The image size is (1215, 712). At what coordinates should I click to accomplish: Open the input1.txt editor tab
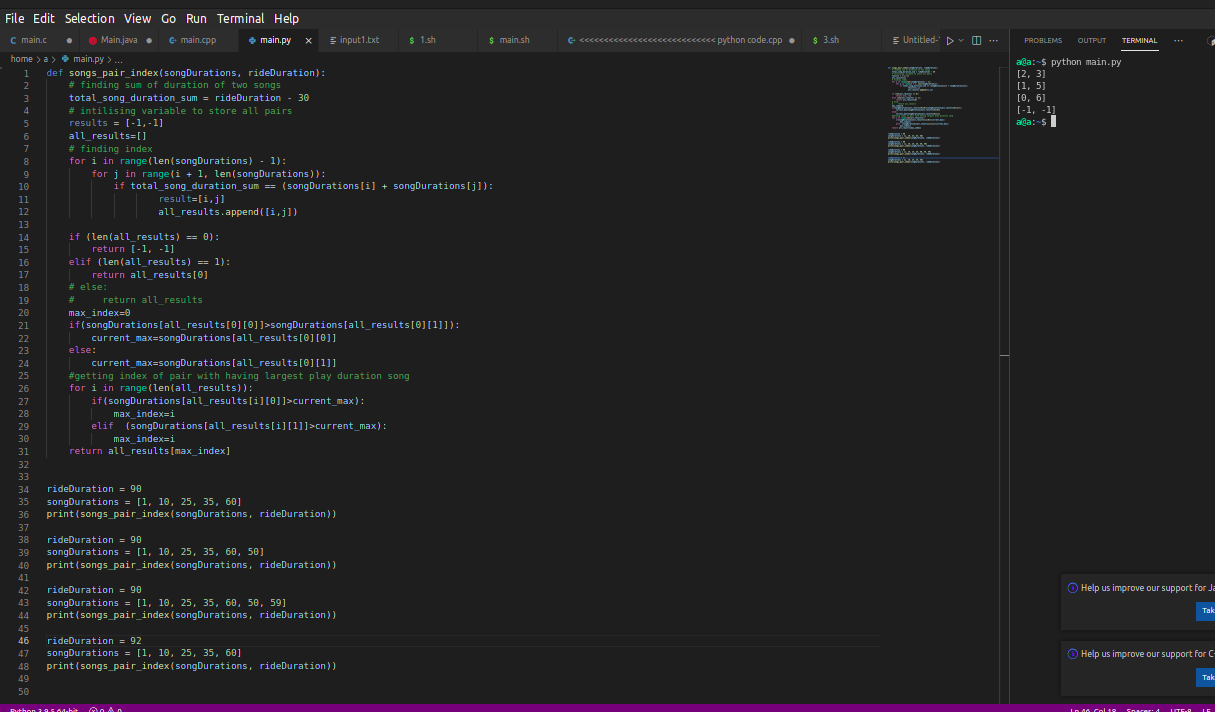(x=359, y=40)
